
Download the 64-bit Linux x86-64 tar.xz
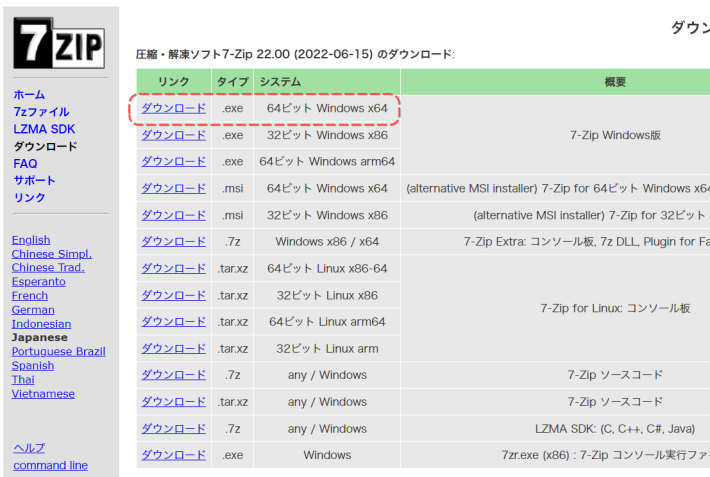tap(173, 268)
